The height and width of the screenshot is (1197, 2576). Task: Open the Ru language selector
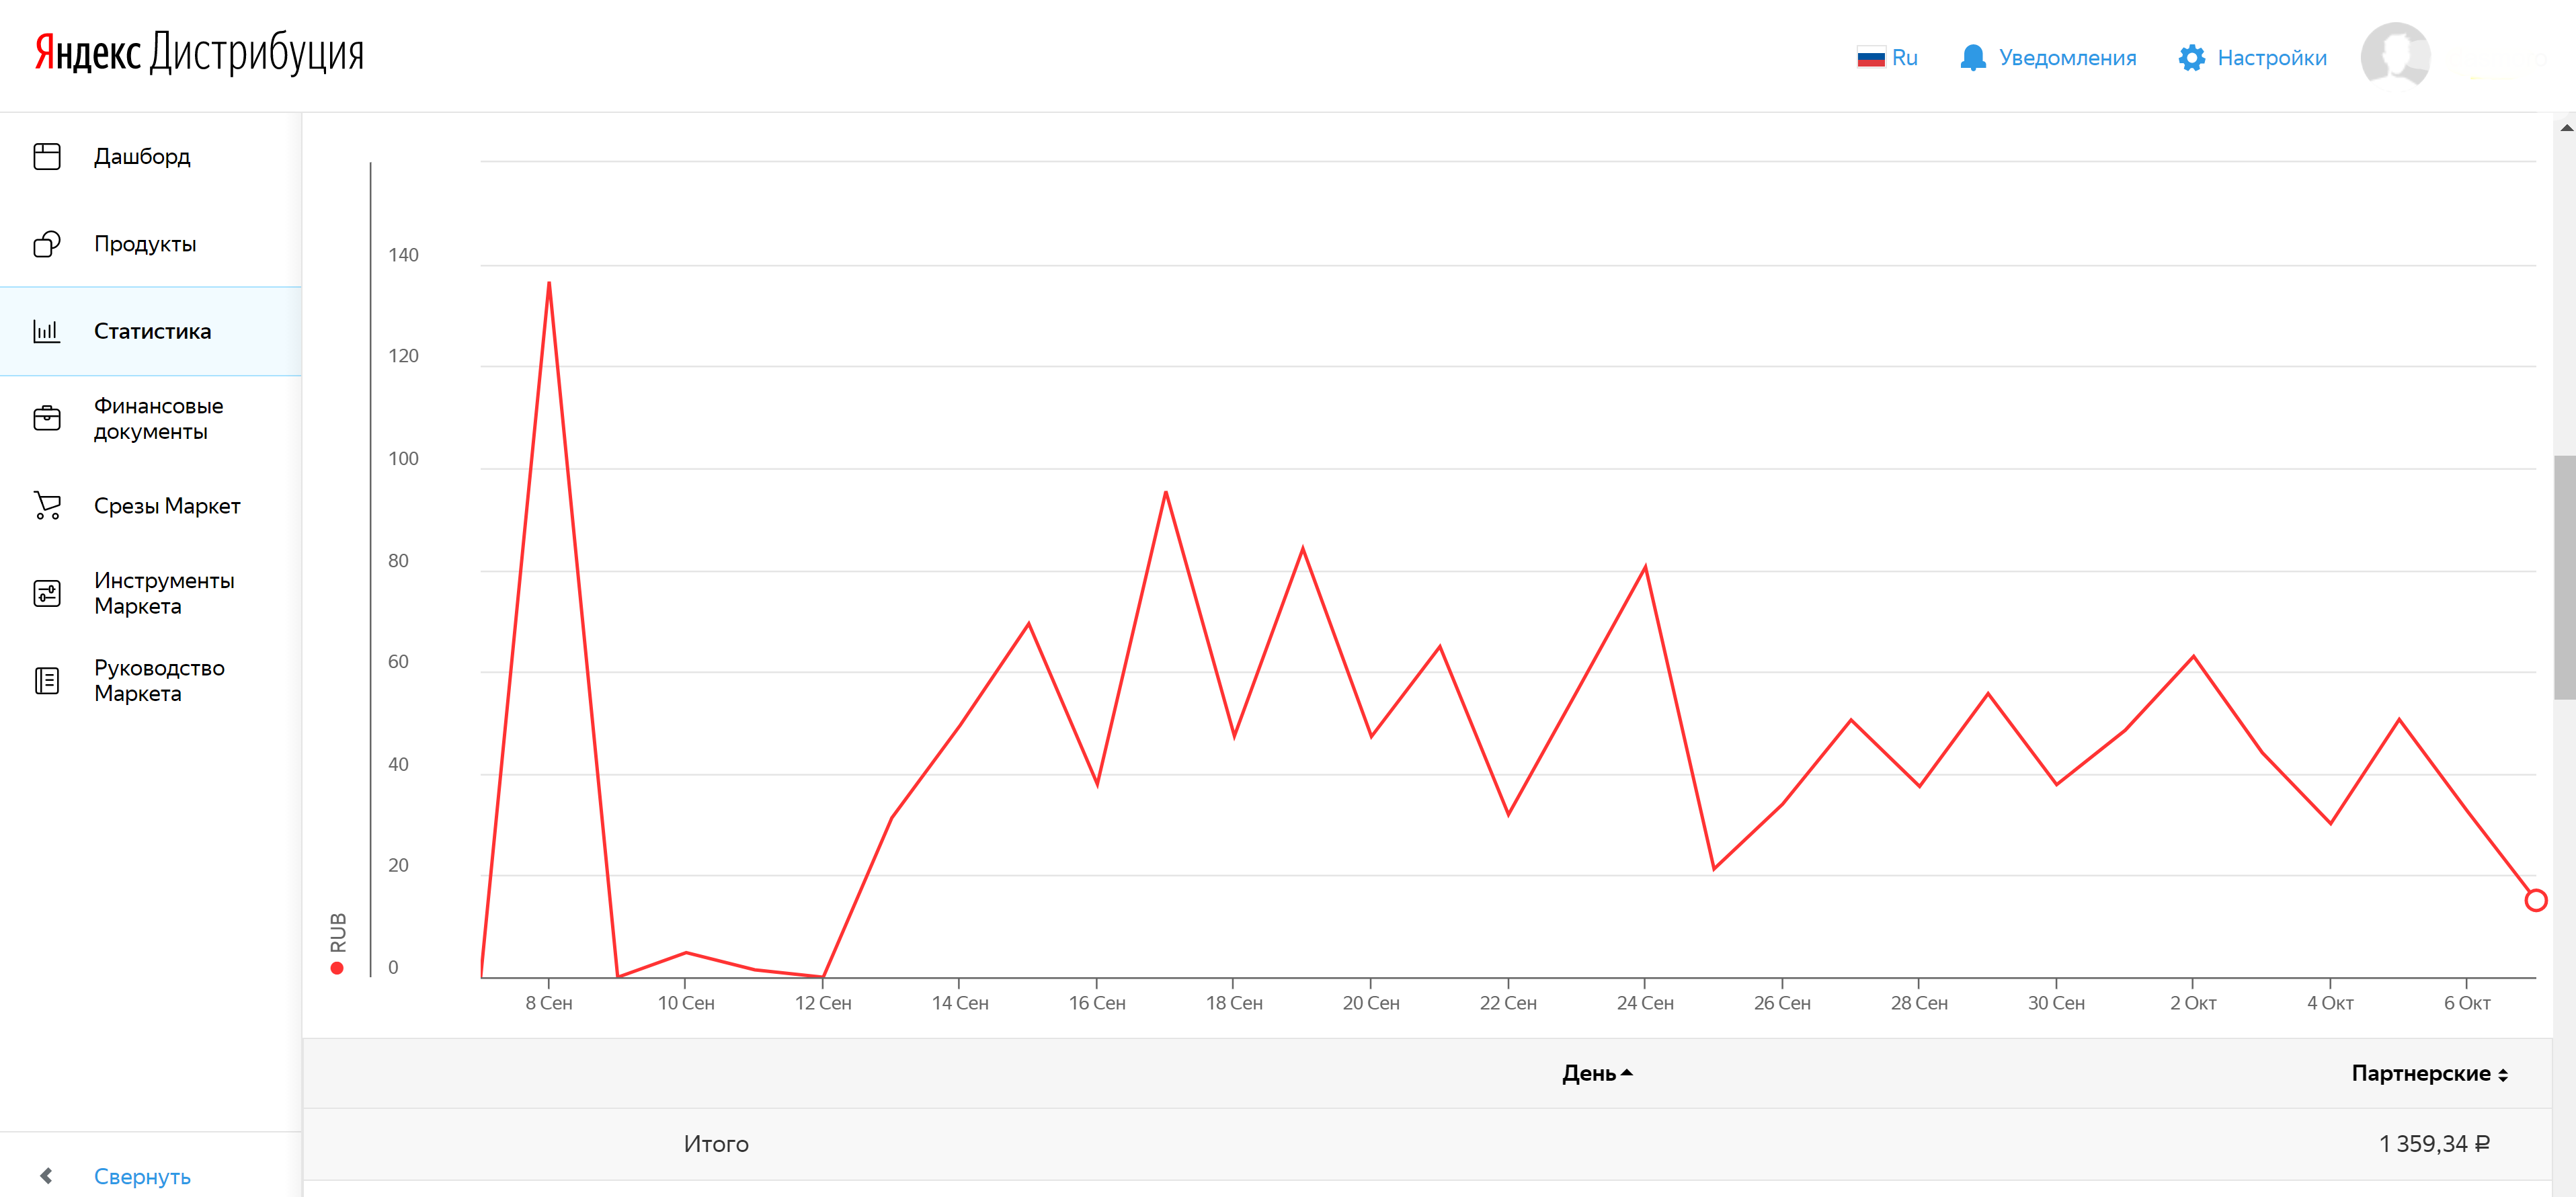pos(1887,58)
